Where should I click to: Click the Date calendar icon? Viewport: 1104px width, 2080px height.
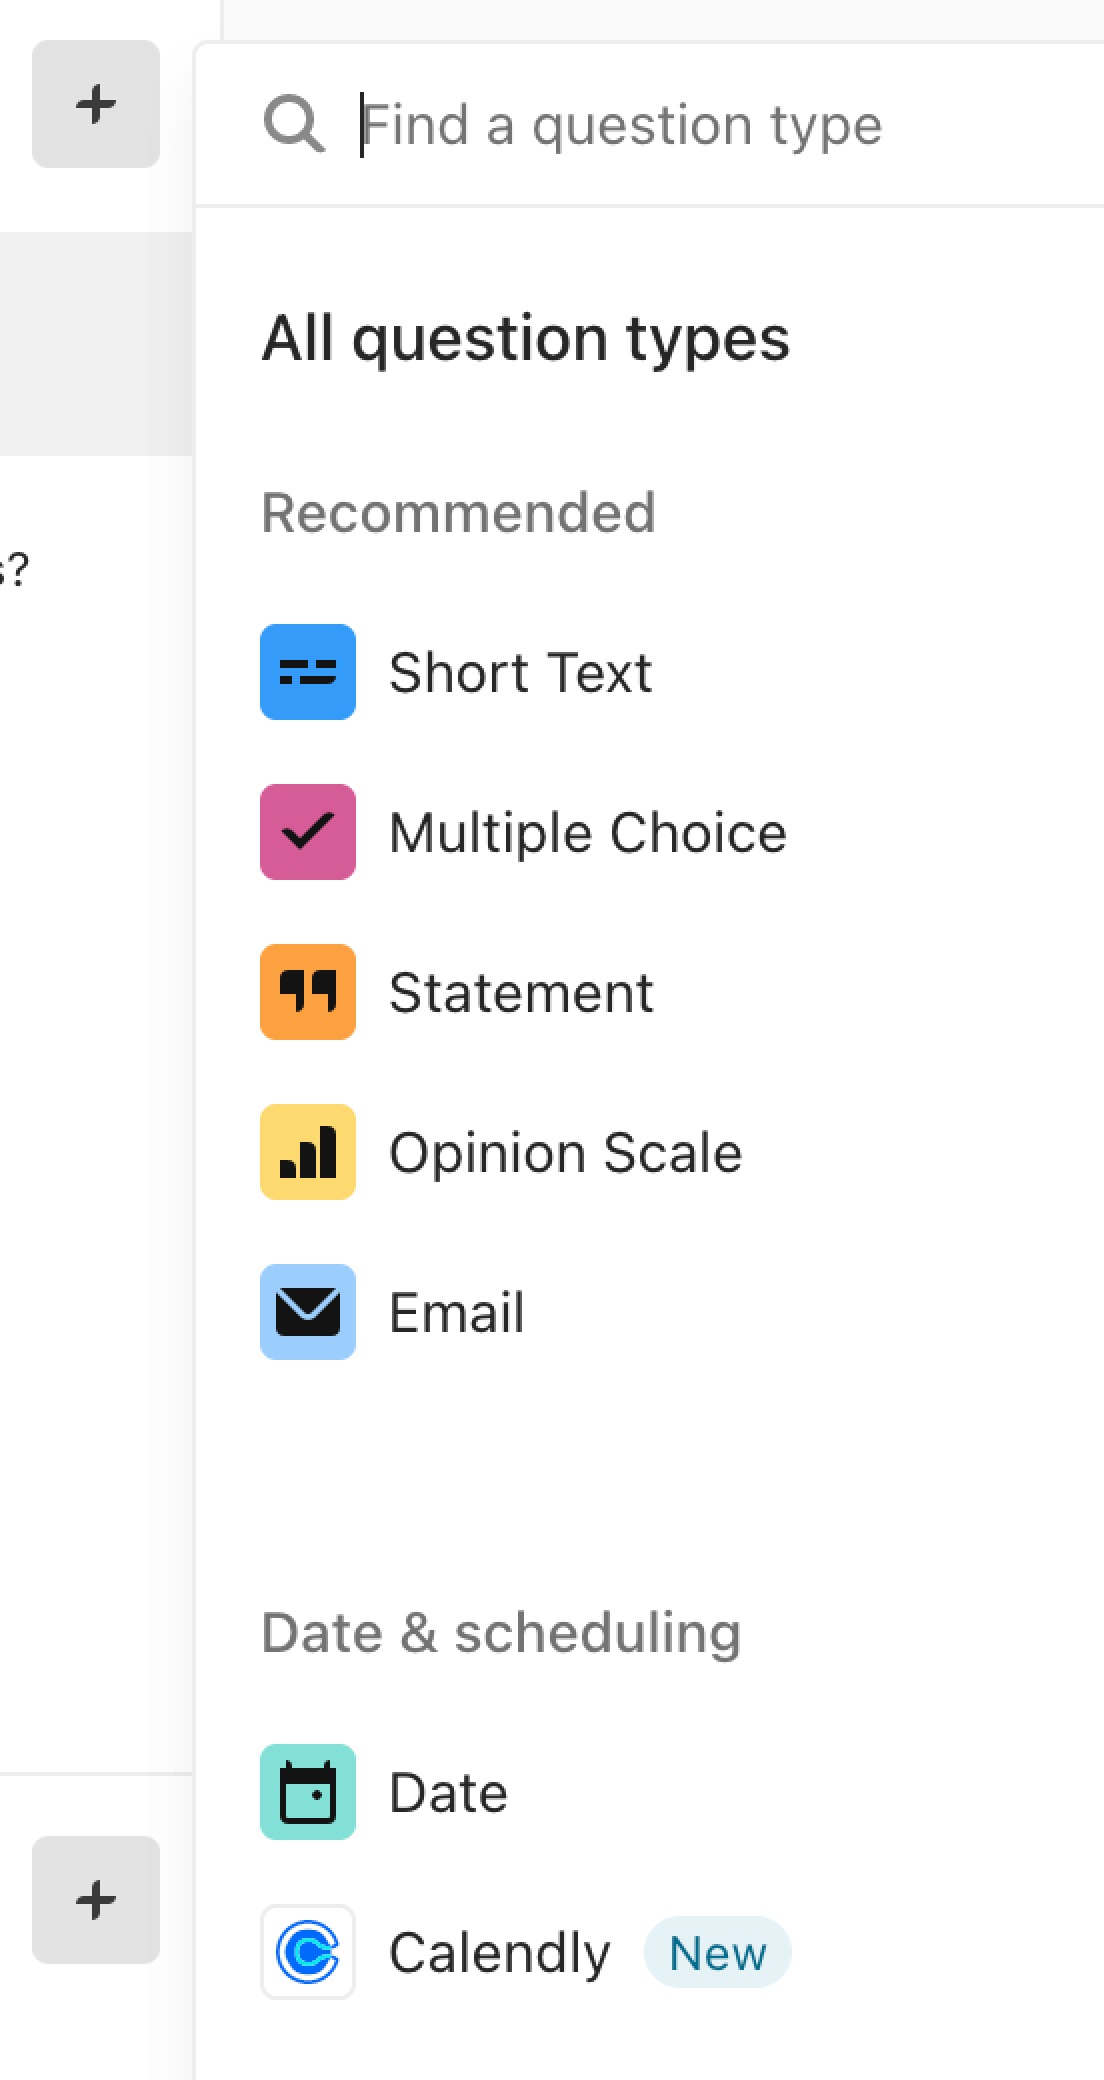pyautogui.click(x=307, y=1792)
